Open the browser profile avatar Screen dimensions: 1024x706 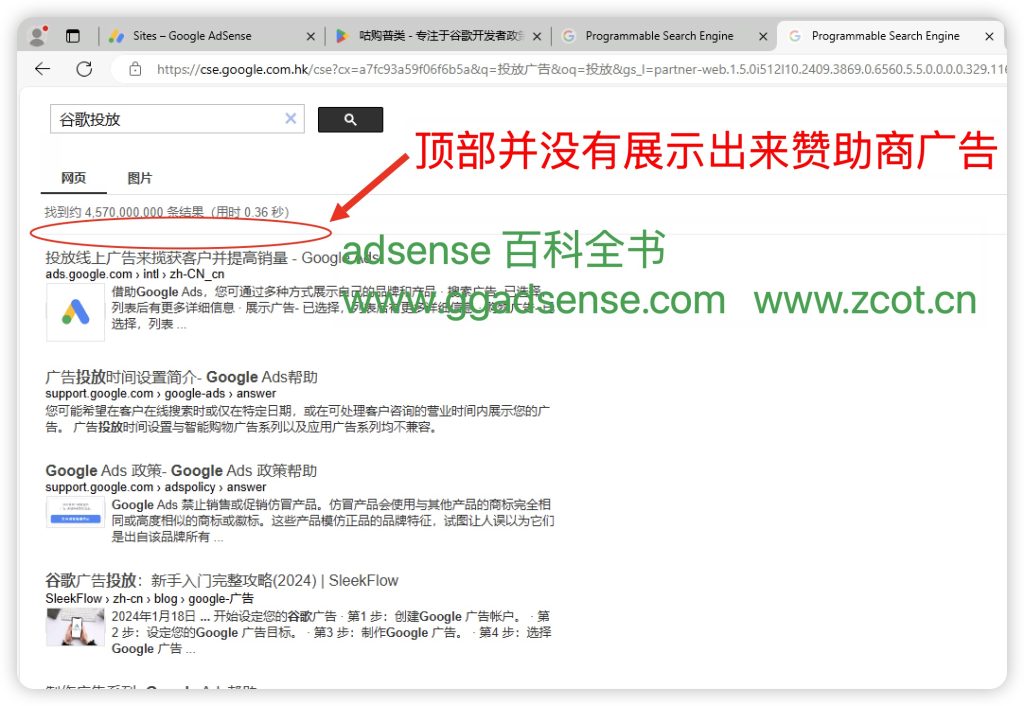[x=39, y=36]
